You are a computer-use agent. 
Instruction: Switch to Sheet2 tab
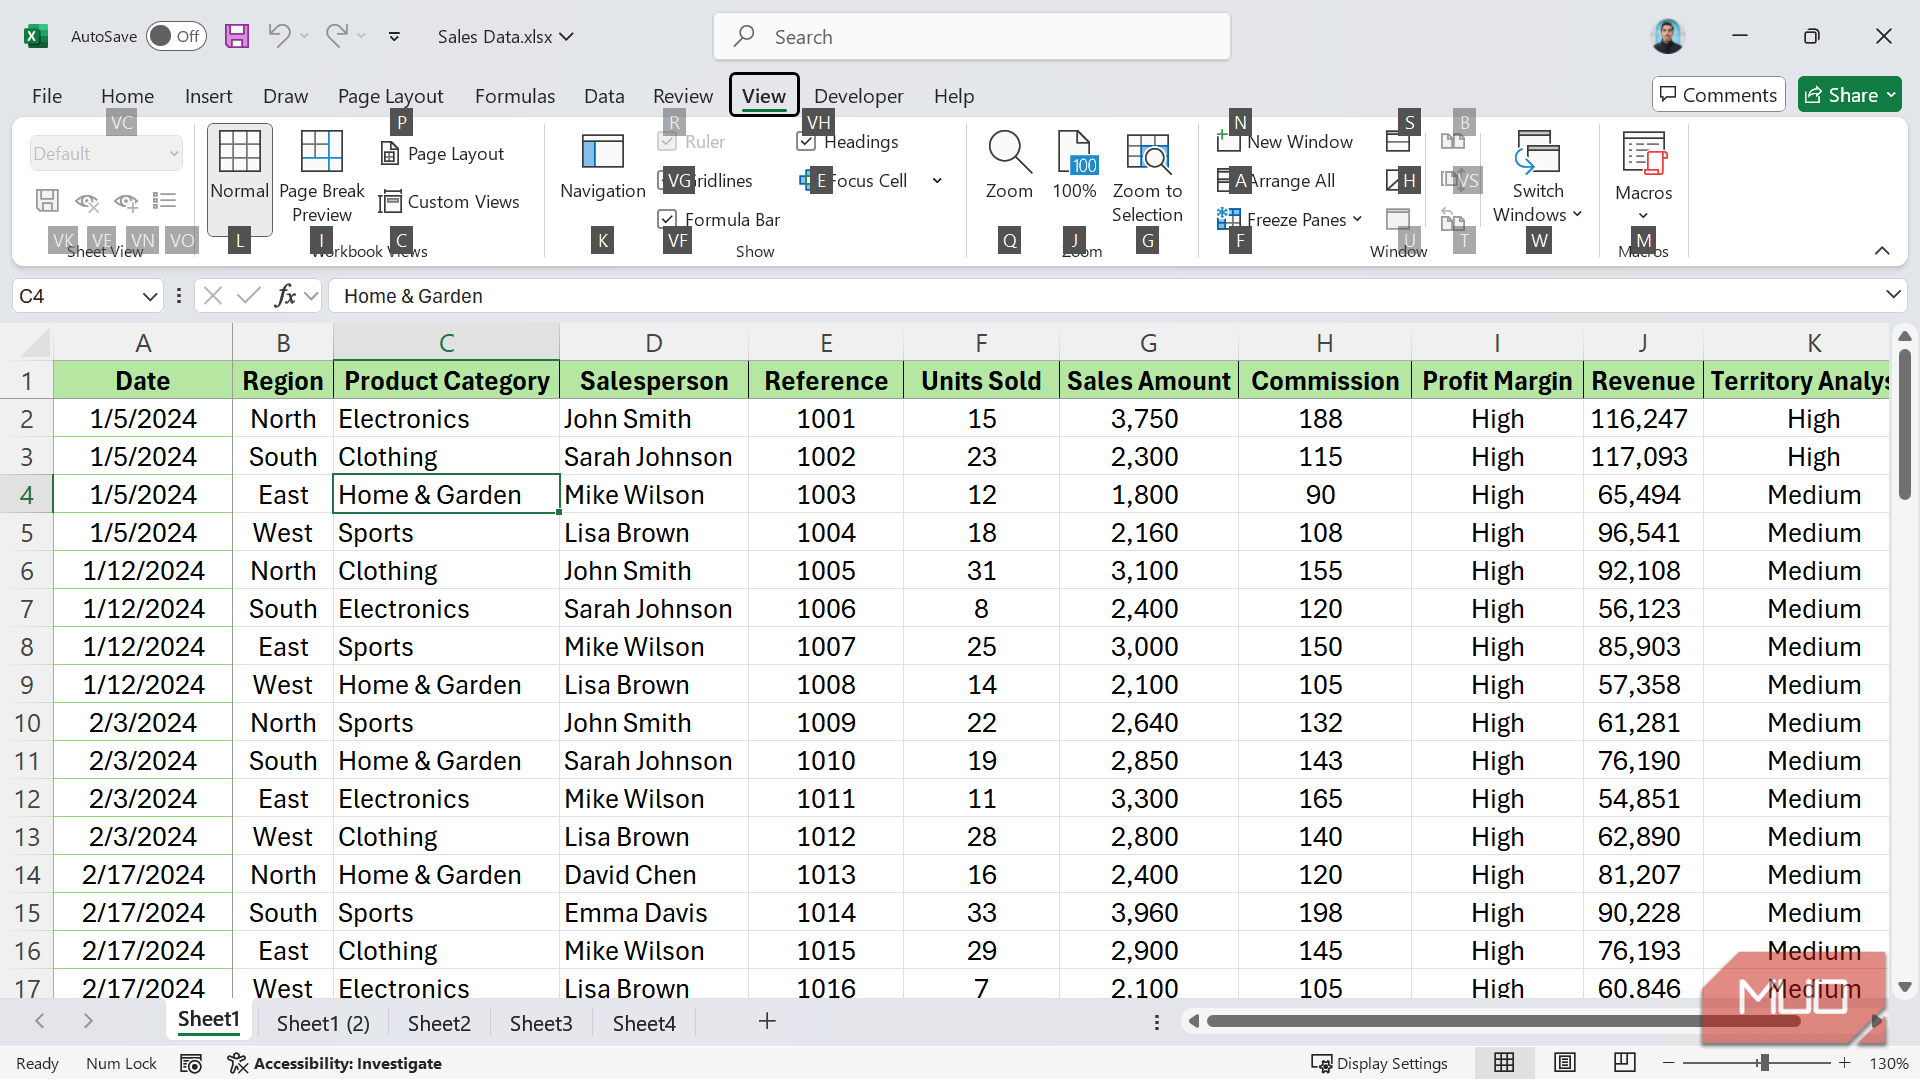point(439,1023)
